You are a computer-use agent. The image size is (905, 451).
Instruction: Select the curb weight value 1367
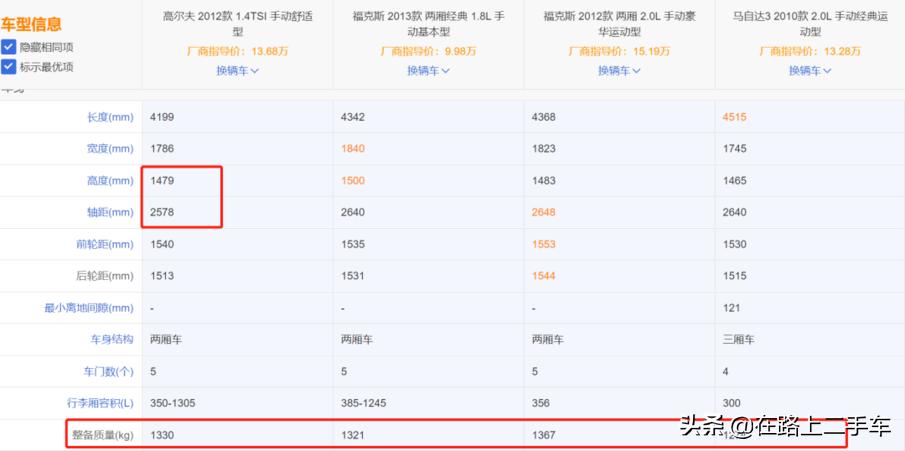point(544,435)
